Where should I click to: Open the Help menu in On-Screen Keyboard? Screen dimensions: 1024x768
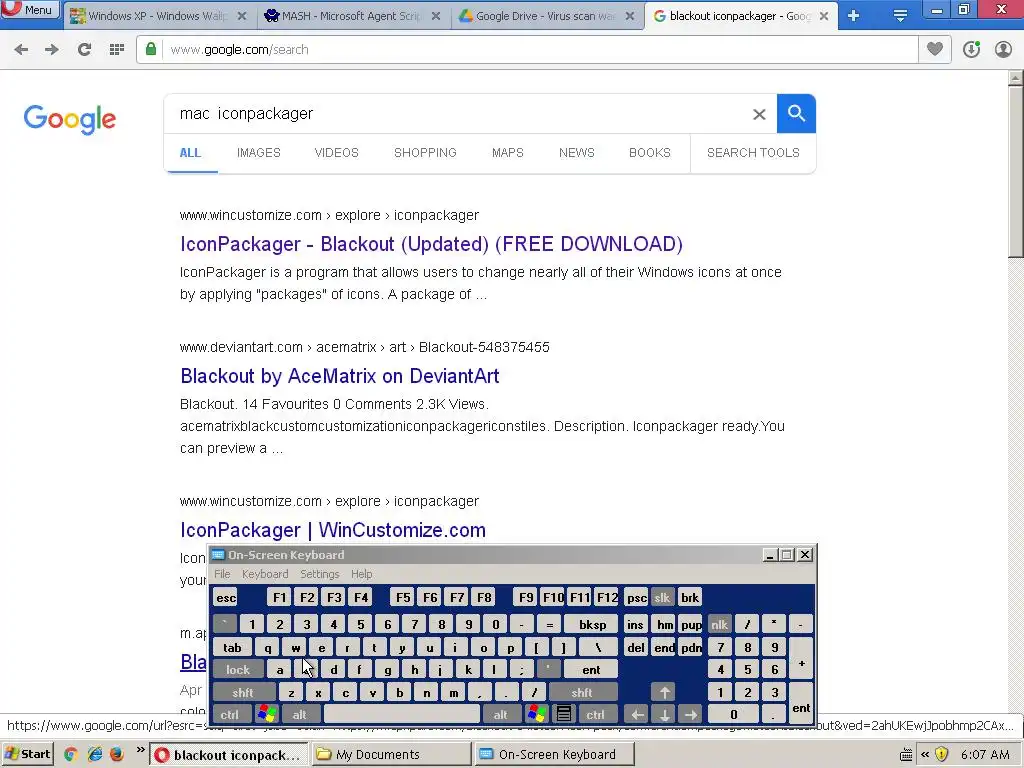tap(361, 574)
